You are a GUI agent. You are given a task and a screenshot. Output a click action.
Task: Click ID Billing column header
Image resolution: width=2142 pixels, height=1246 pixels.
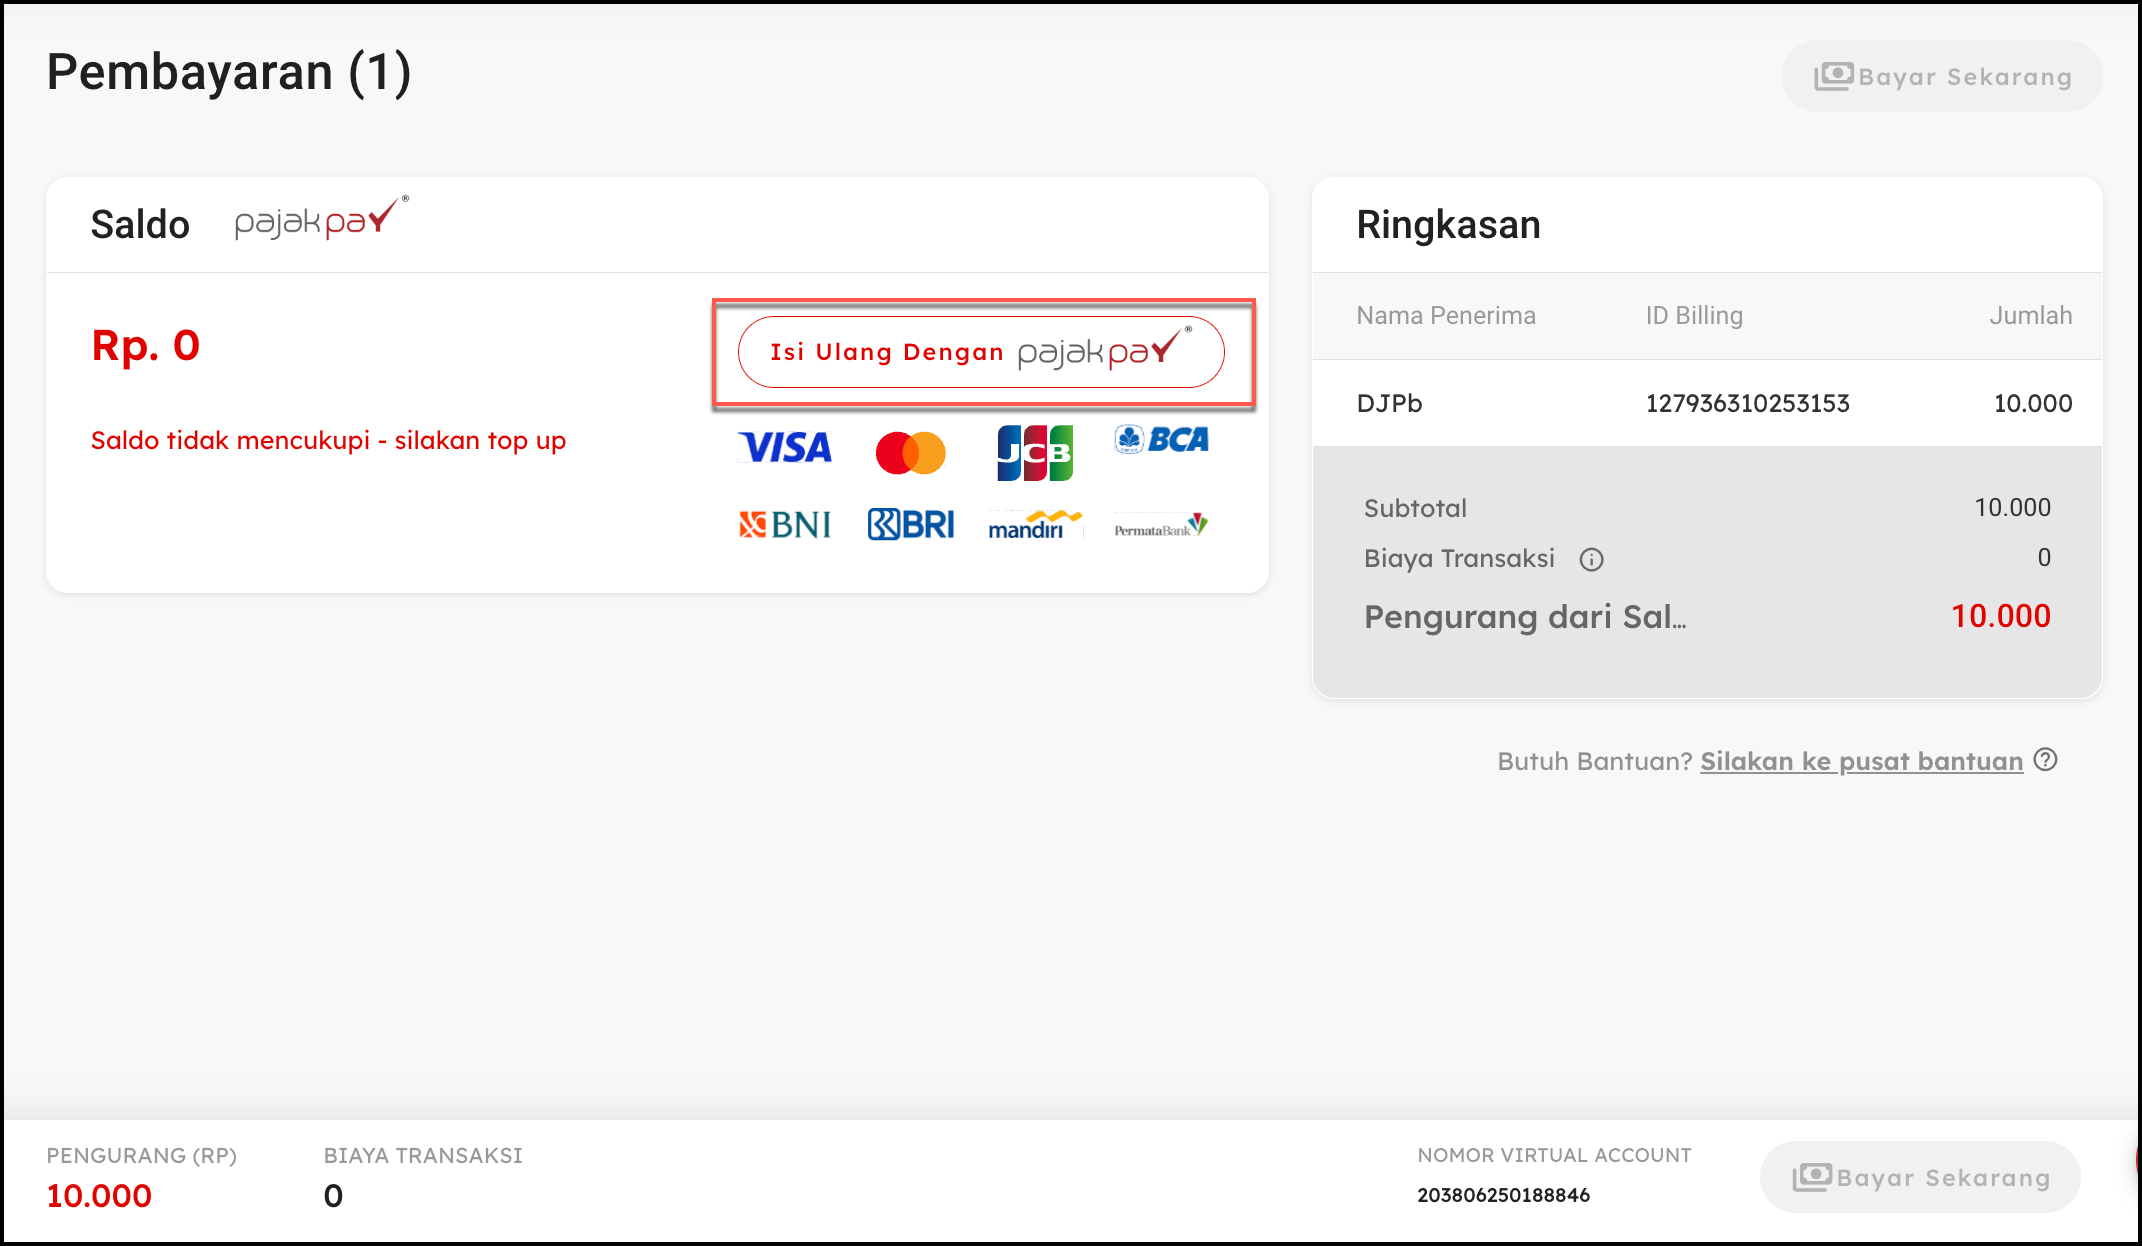click(x=1694, y=316)
